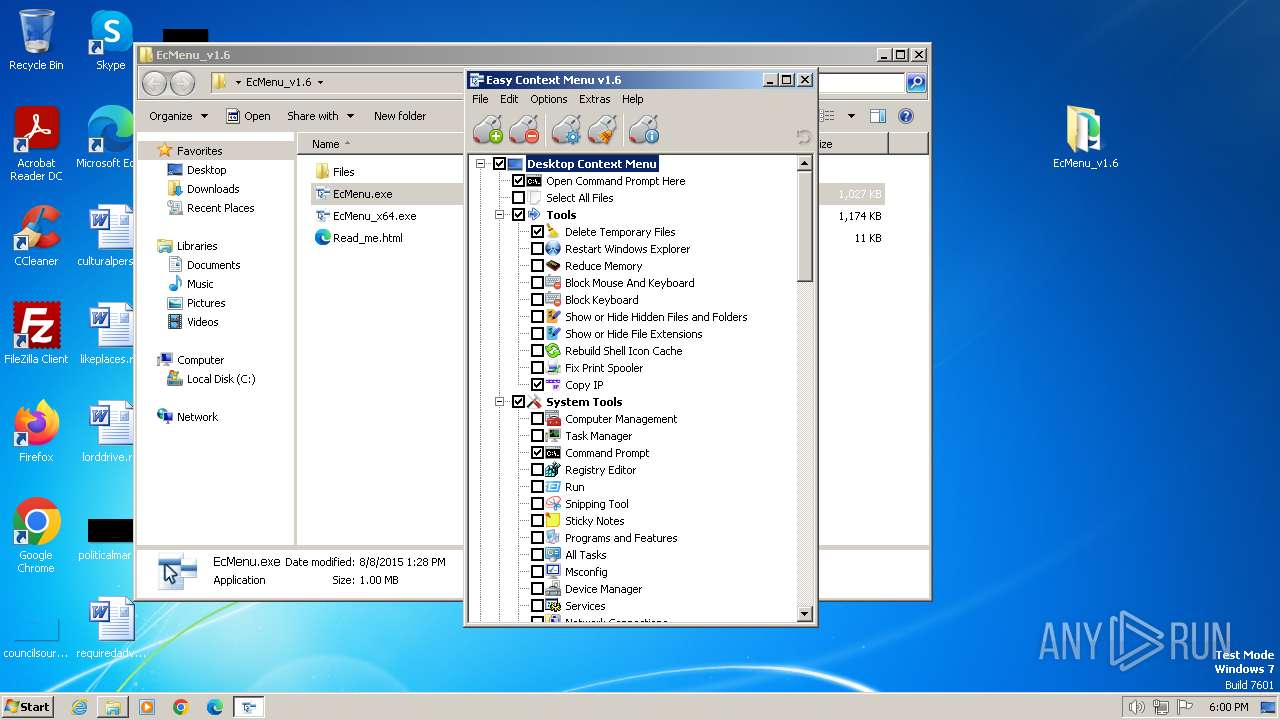This screenshot has height=720, width=1280.
Task: Click the New folder button in Explorer
Action: [x=400, y=116]
